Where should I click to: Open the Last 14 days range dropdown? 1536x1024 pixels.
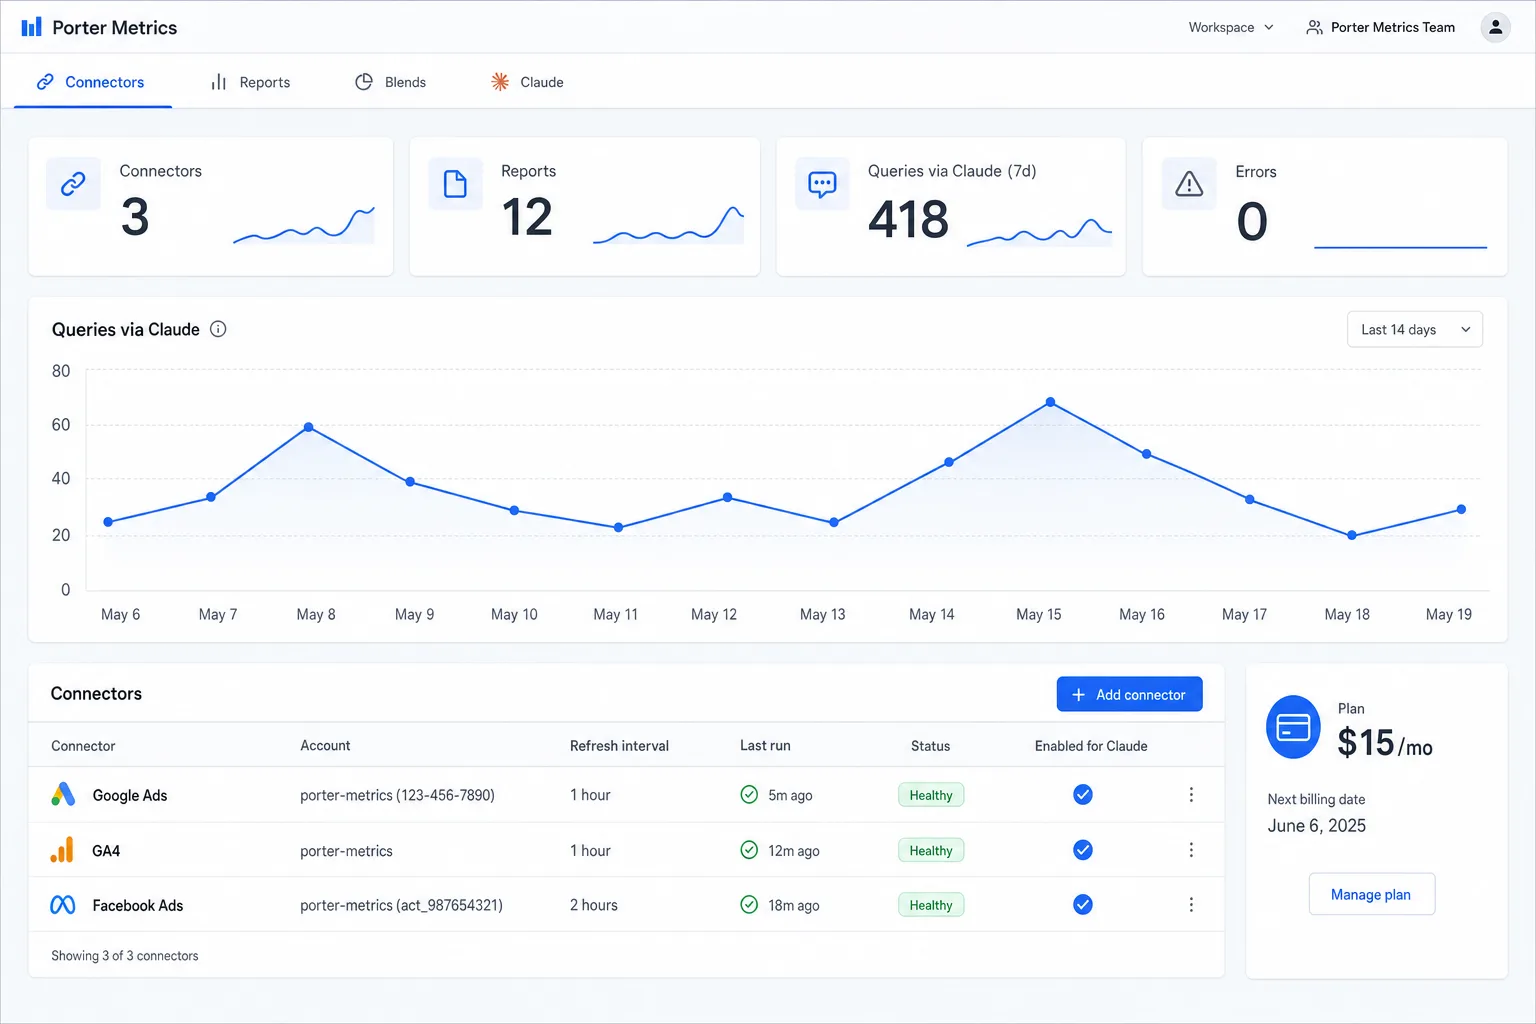(x=1415, y=329)
